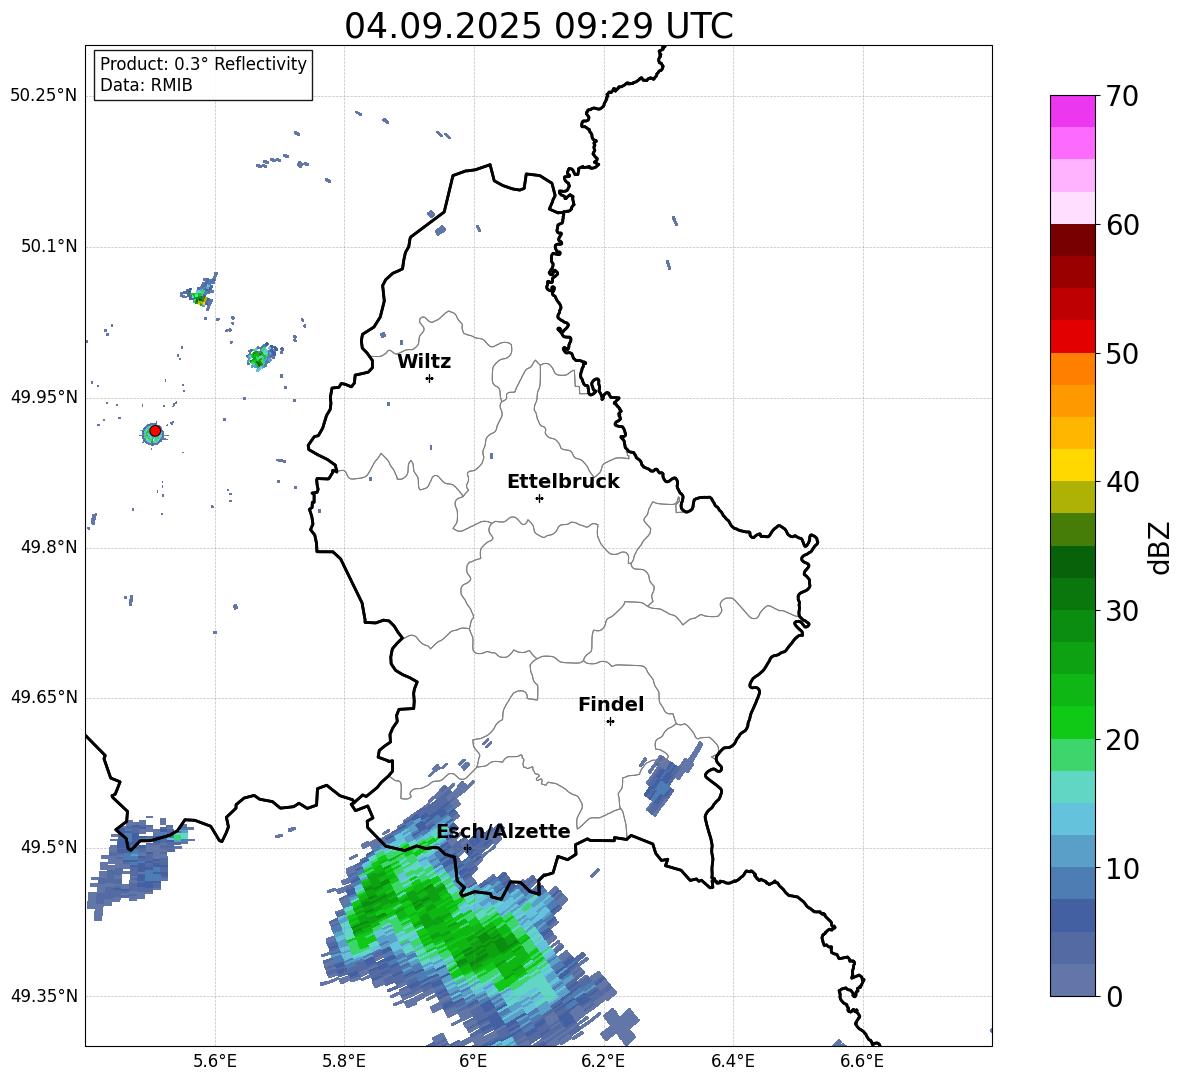Screen dimensions: 1184x1081
Task: Click the 10 label on the colorbar
Action: click(x=1122, y=868)
